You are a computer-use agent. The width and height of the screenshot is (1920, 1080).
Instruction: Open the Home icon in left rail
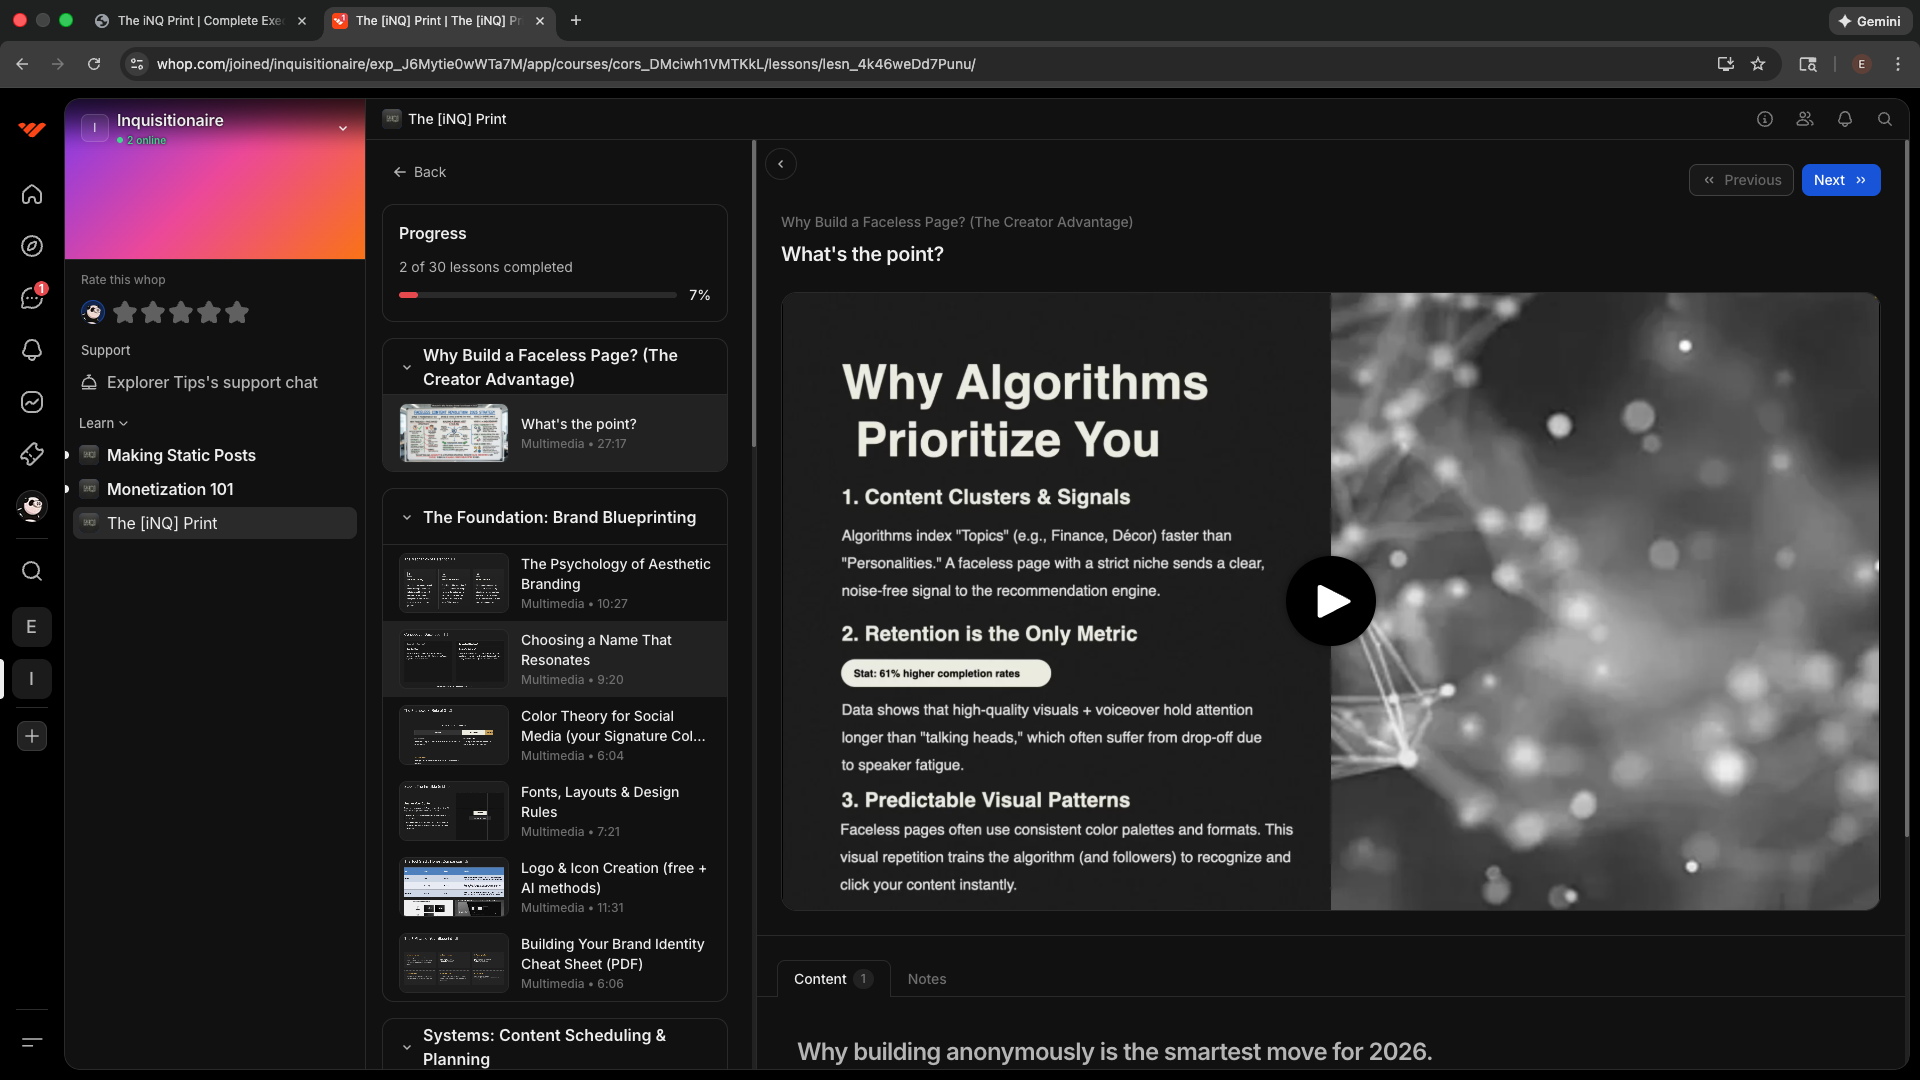[32, 194]
